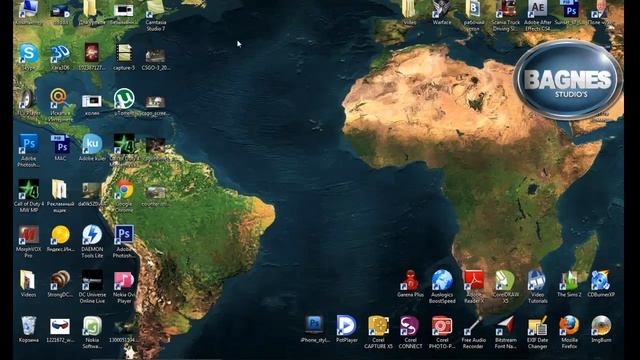Open Mozilla Firefox desktop icon
This screenshot has height=360, width=640.
pyautogui.click(x=569, y=325)
